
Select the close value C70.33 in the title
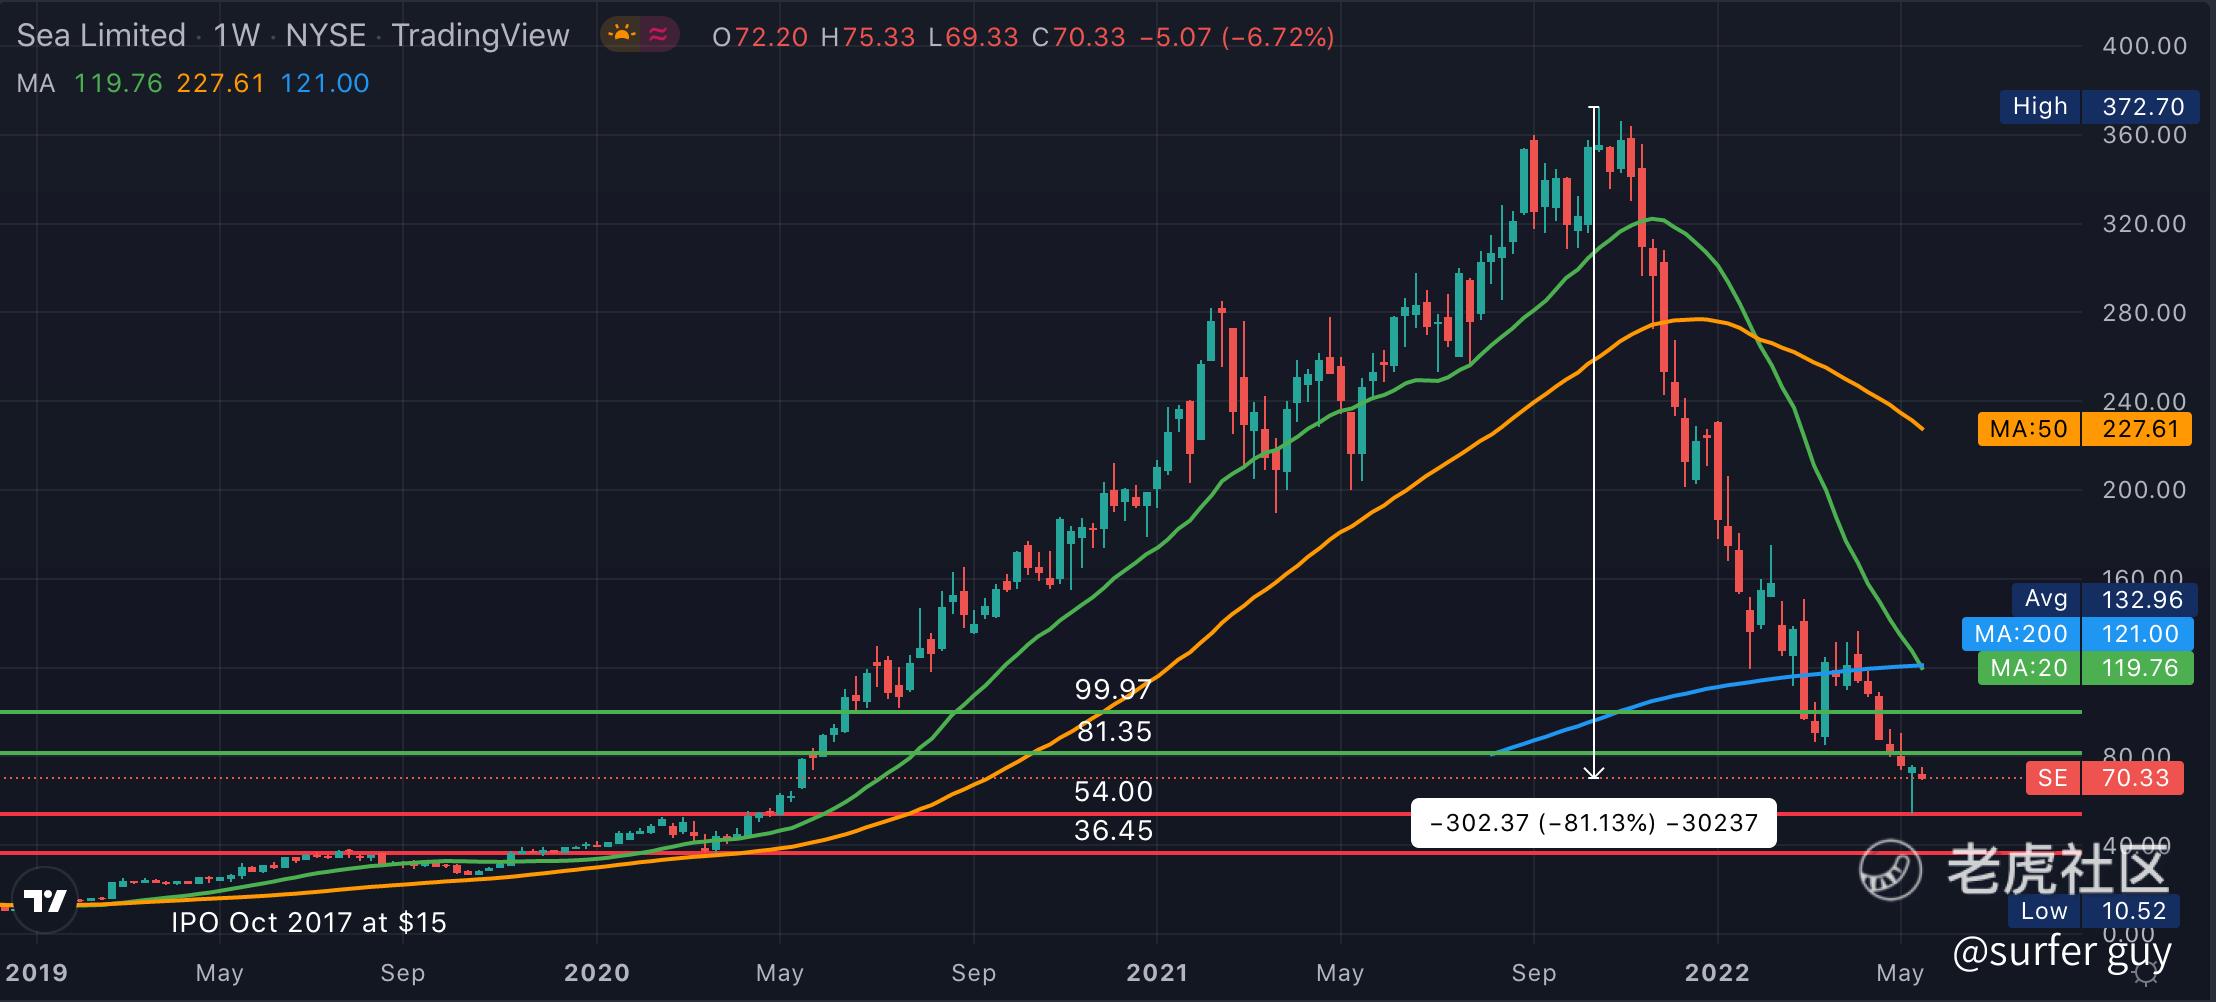[x=1078, y=37]
